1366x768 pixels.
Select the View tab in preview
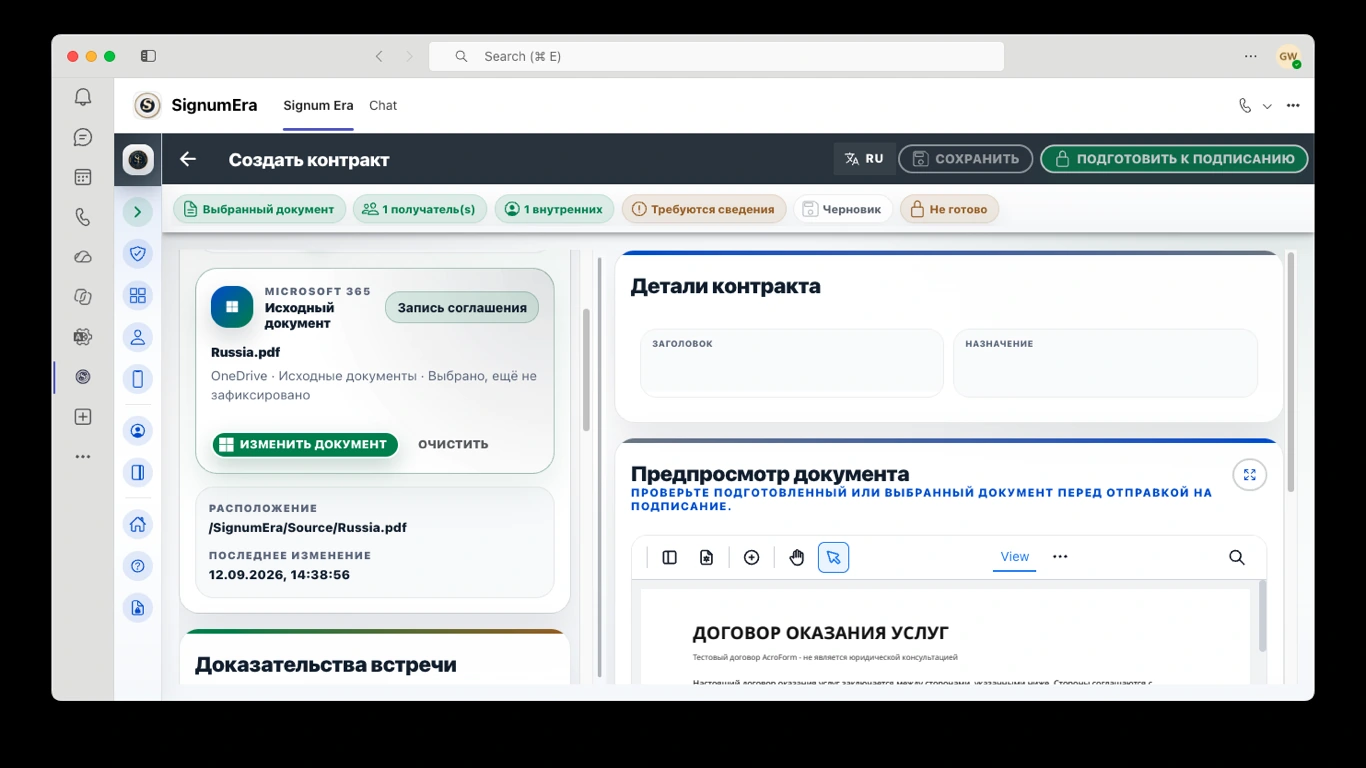[1014, 557]
